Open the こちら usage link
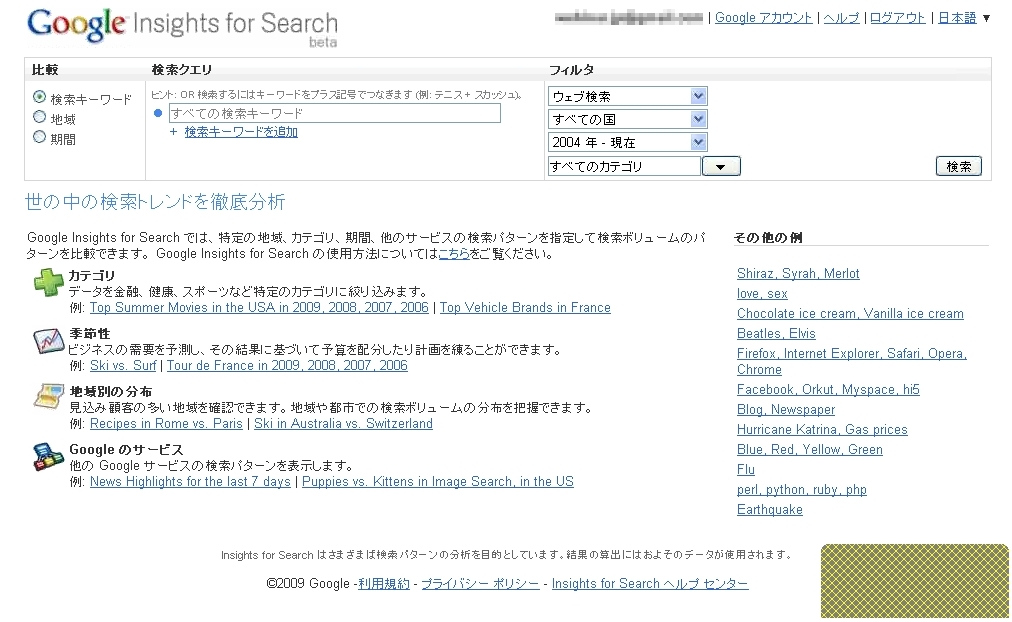Image resolution: width=1012 pixels, height=622 pixels. pyautogui.click(x=454, y=254)
